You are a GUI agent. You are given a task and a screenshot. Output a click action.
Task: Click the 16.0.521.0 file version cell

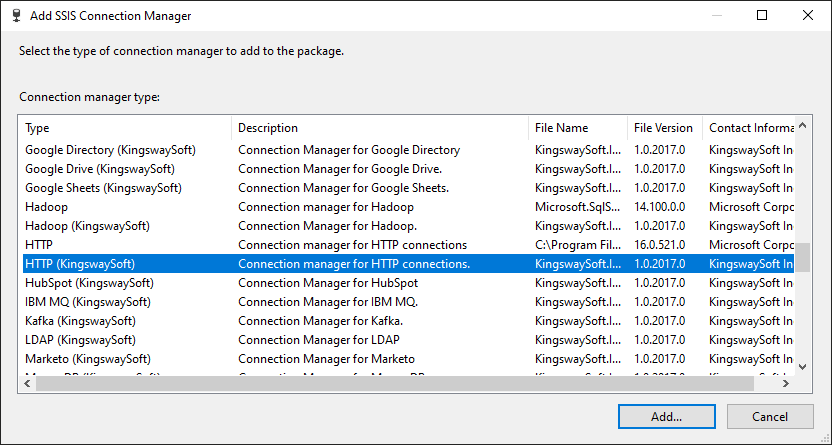tap(660, 245)
